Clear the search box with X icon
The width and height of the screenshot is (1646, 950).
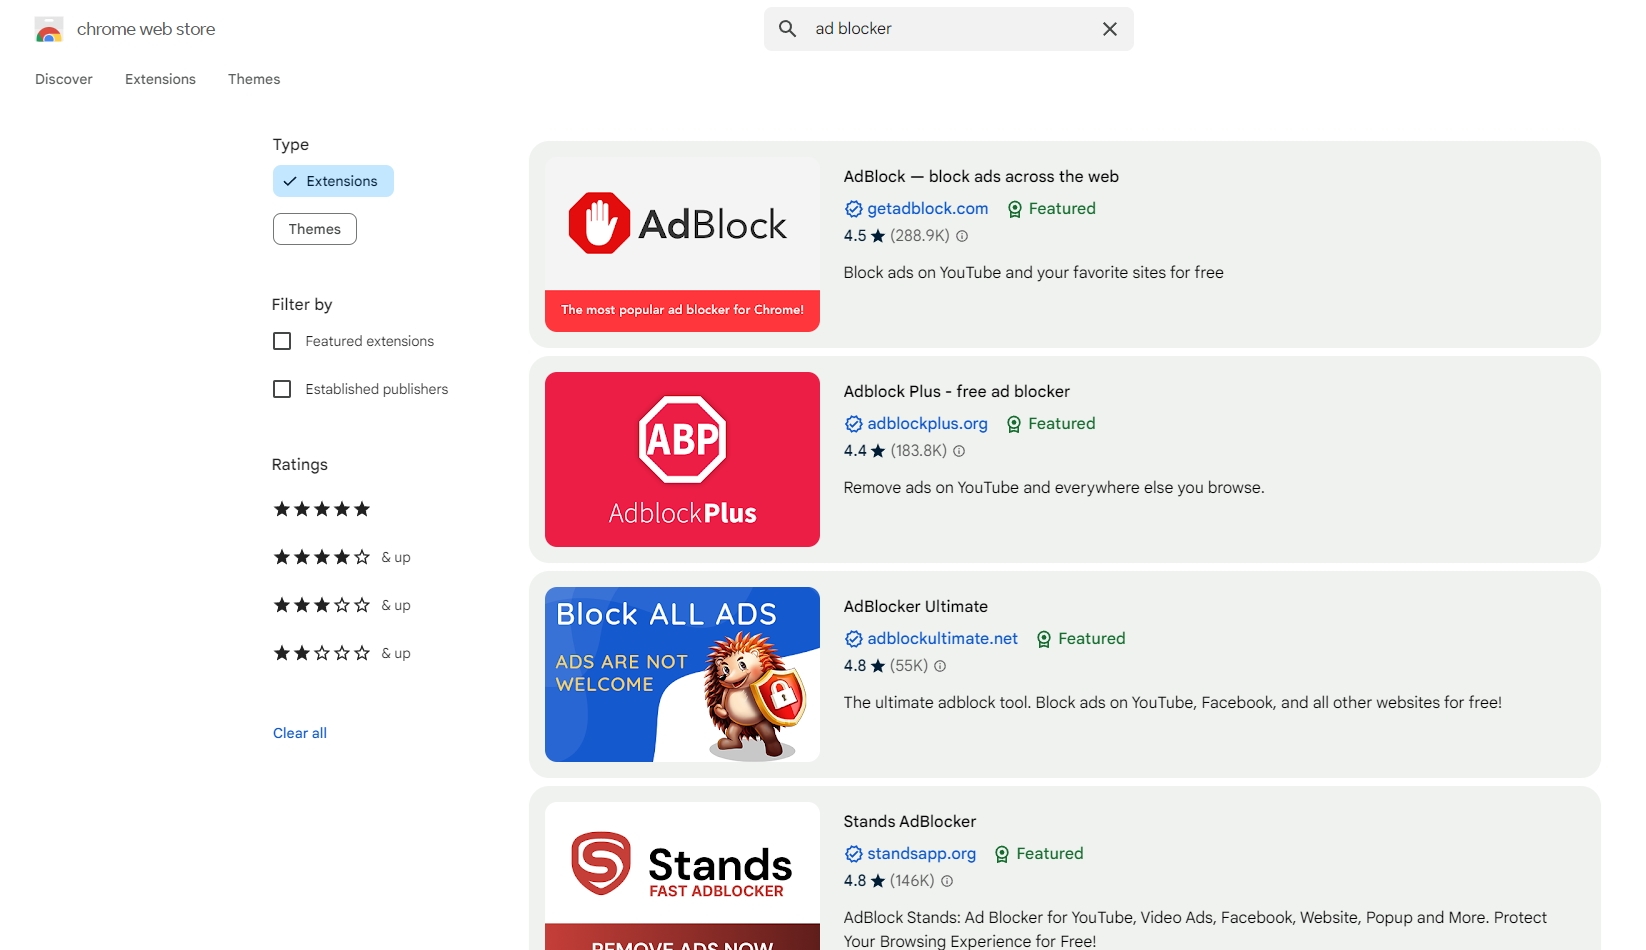pyautogui.click(x=1109, y=29)
